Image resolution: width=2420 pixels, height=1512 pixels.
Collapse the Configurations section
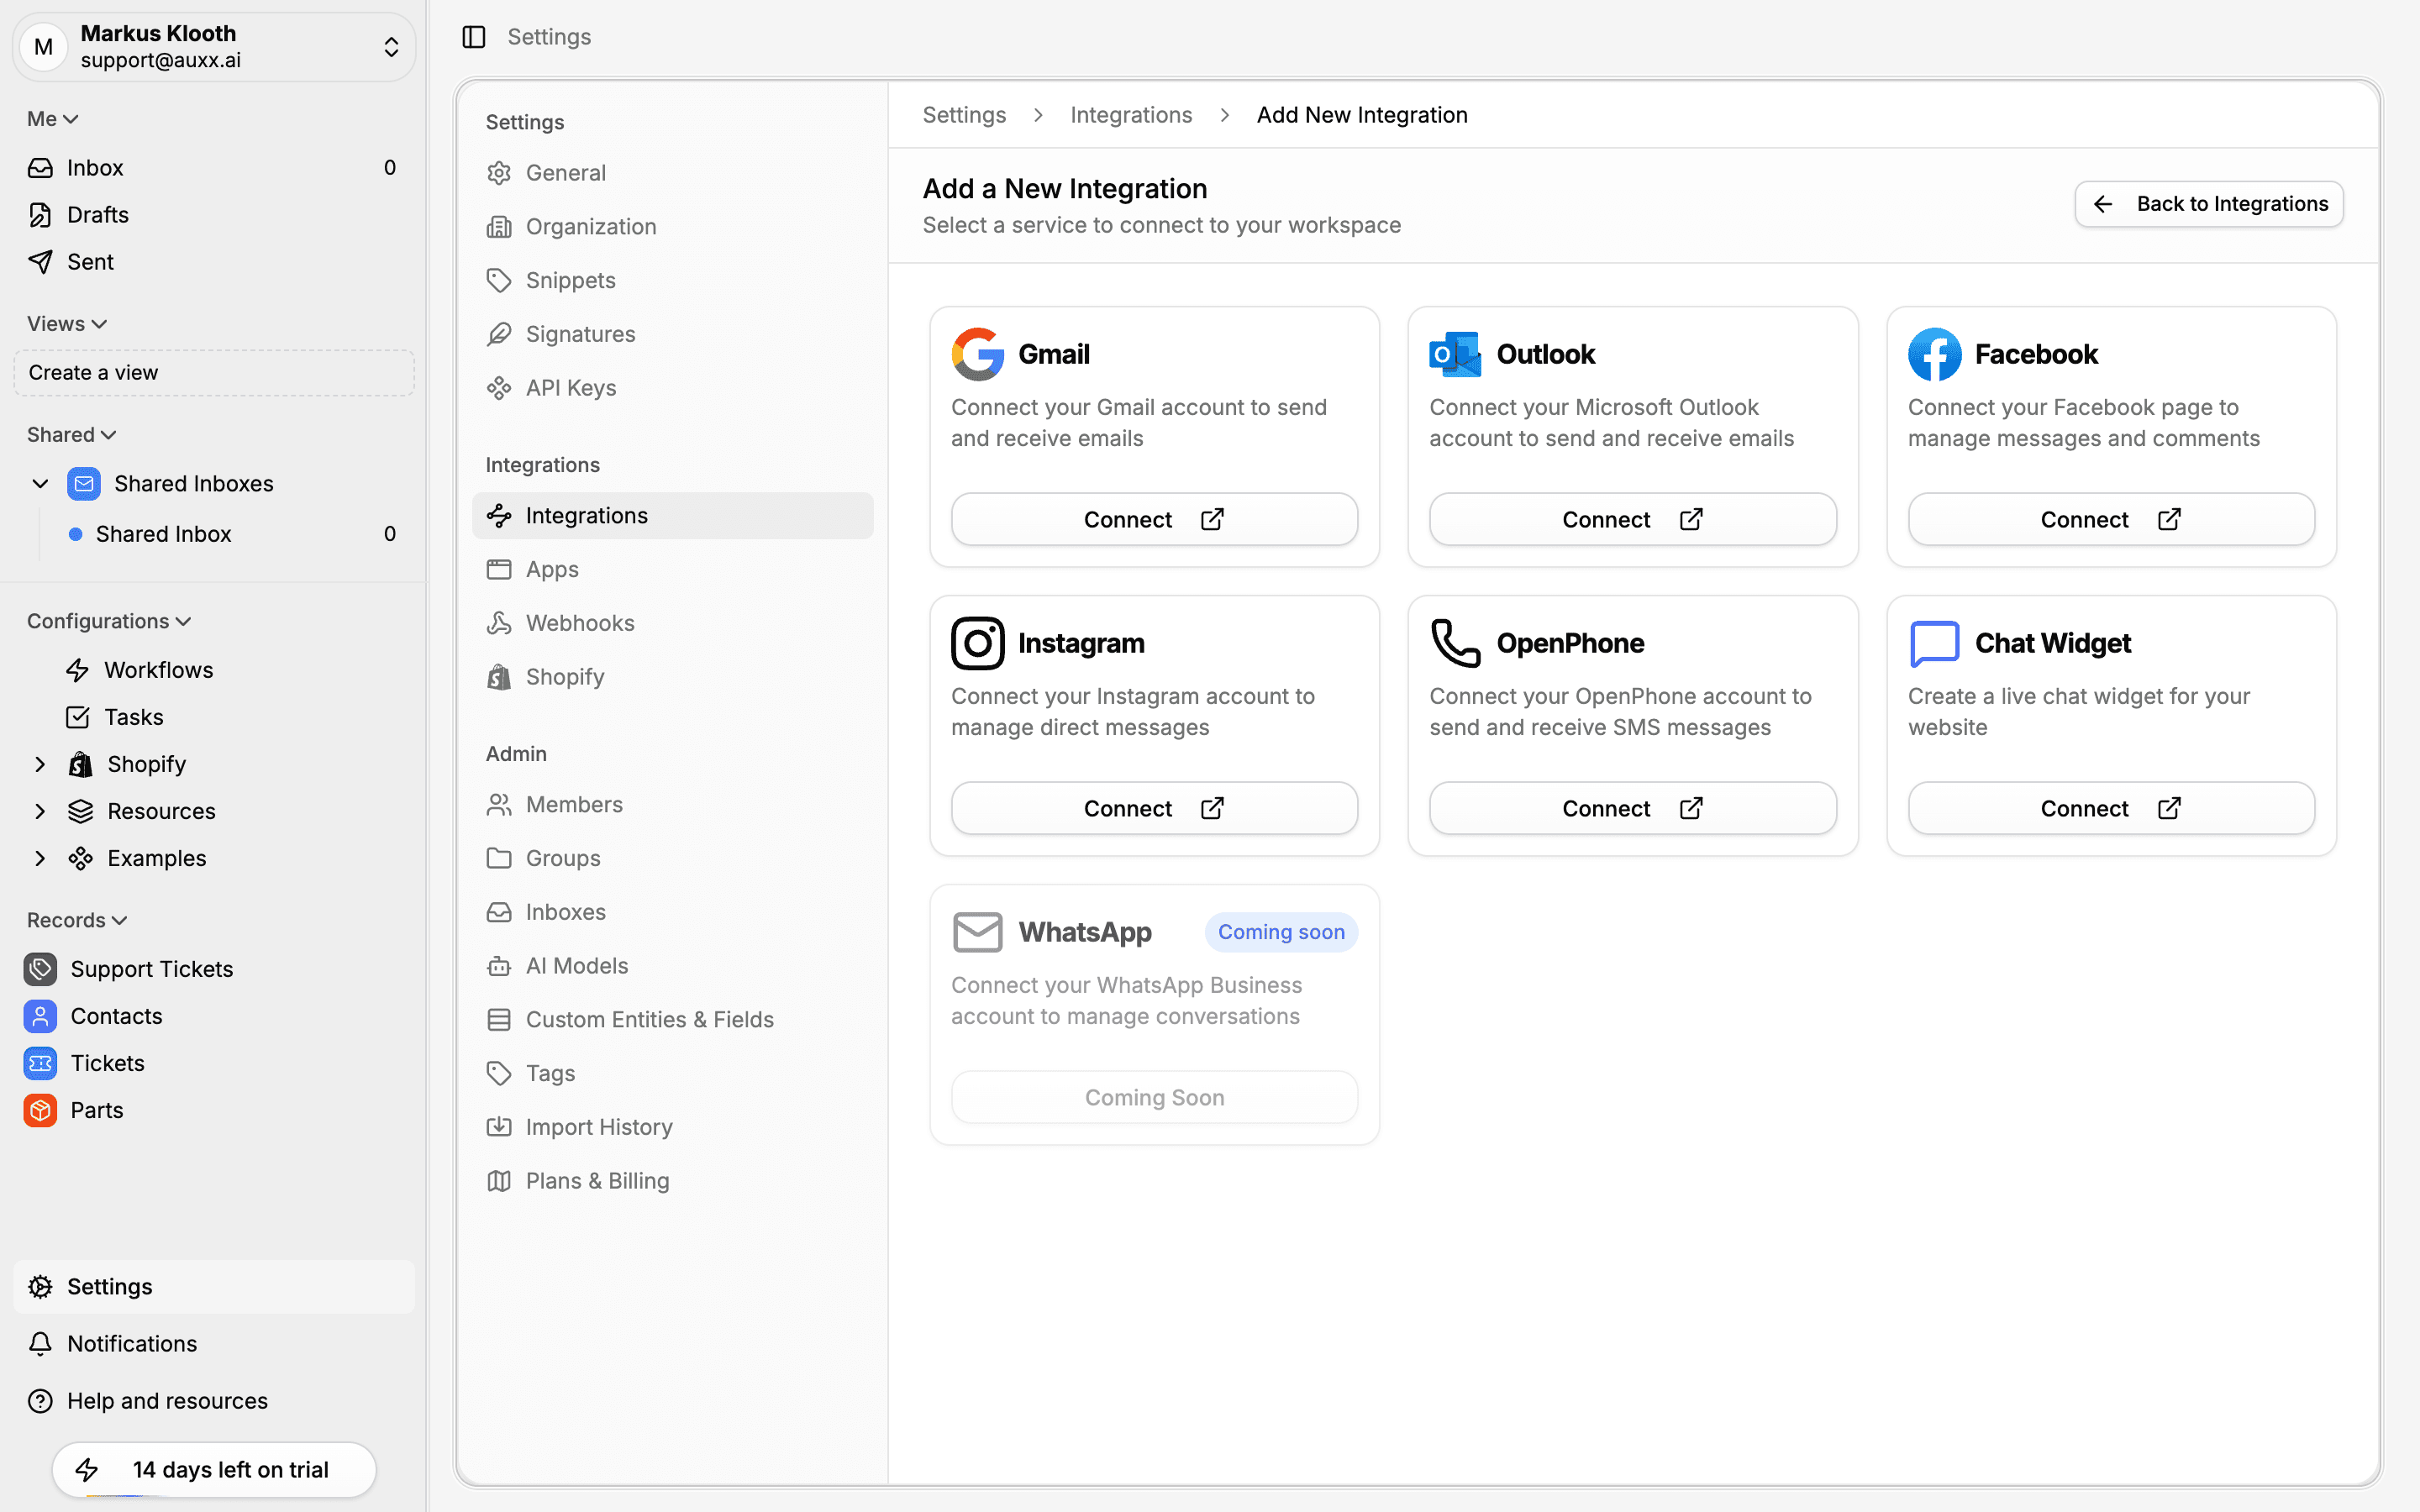tap(109, 621)
